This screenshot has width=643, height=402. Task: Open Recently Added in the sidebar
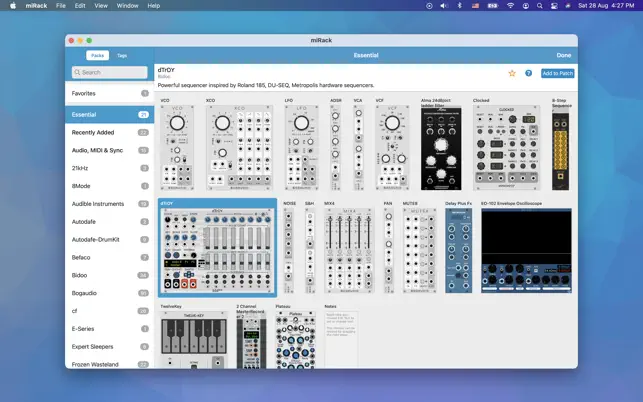(x=109, y=132)
